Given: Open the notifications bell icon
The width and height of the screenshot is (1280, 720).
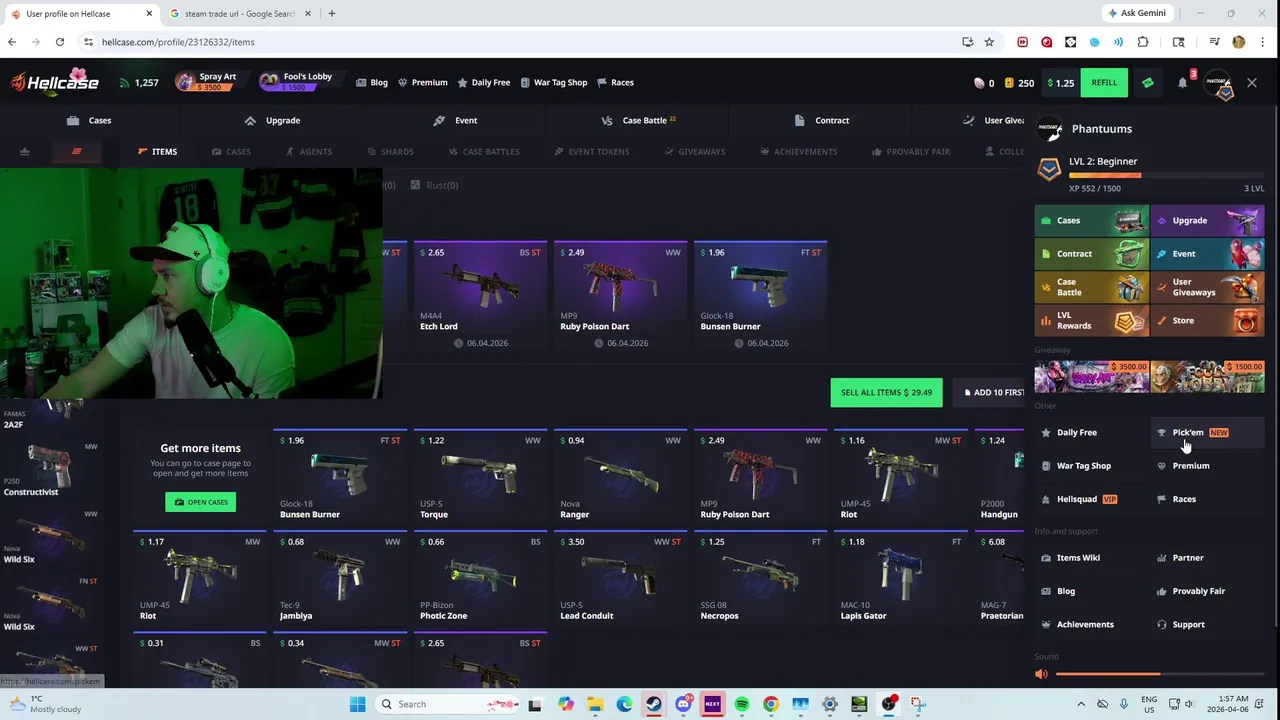Looking at the screenshot, I should coord(1182,83).
